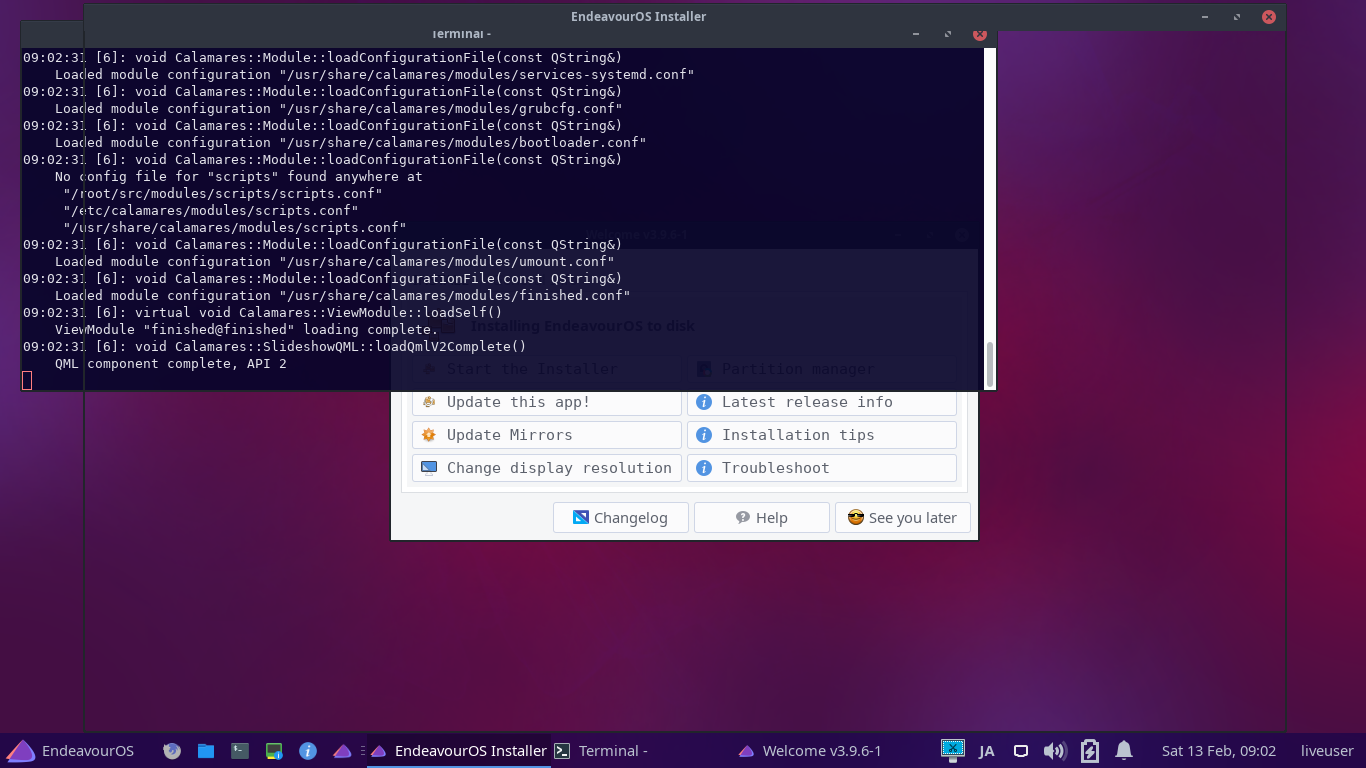The height and width of the screenshot is (768, 1366).
Task: Maximize the Terminal window
Action: (948, 34)
